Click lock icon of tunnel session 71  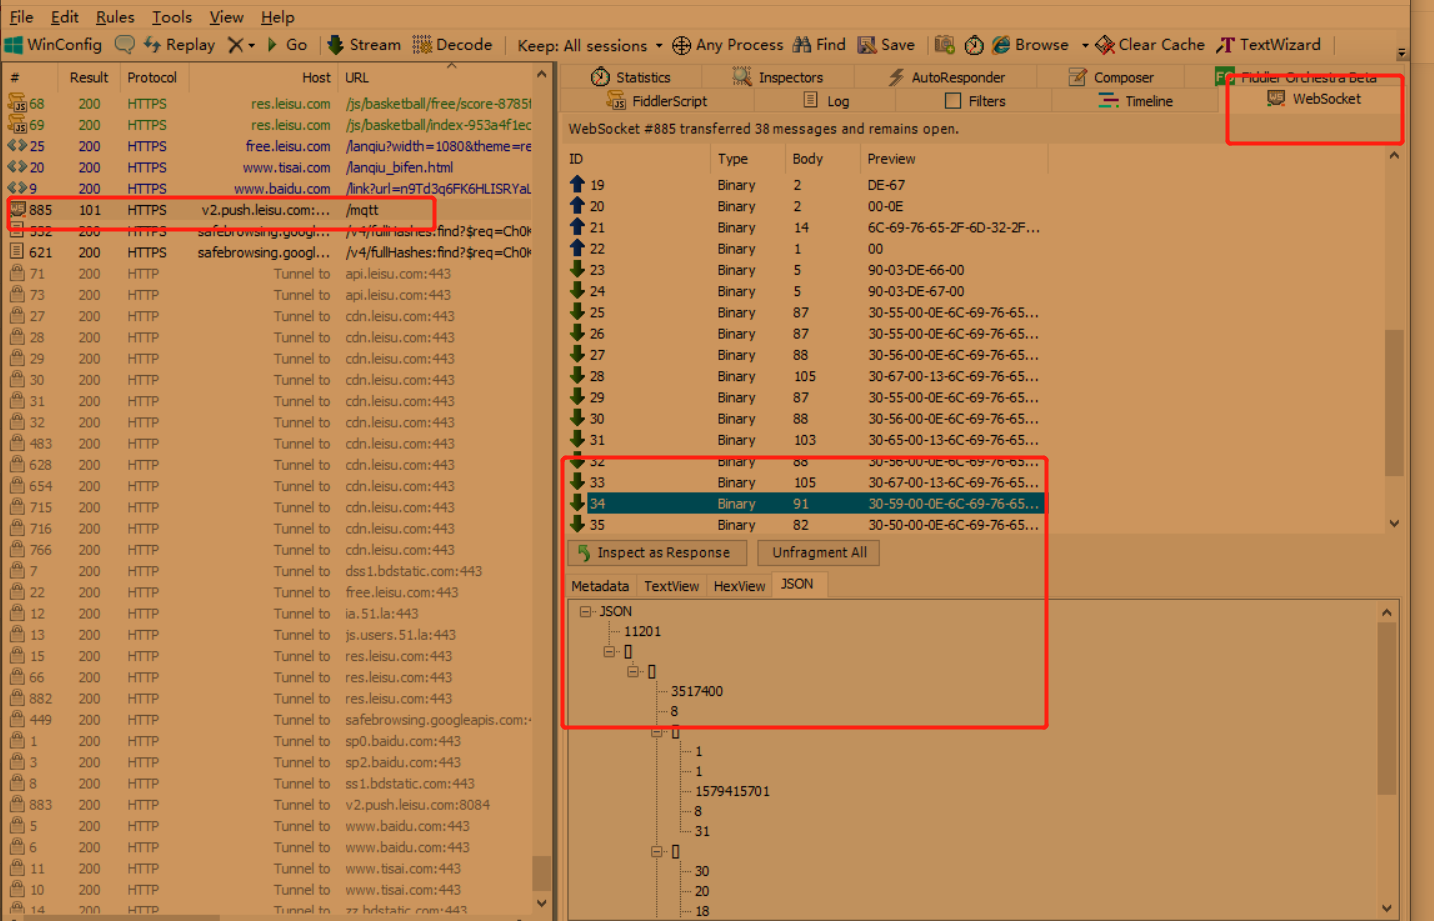17,273
